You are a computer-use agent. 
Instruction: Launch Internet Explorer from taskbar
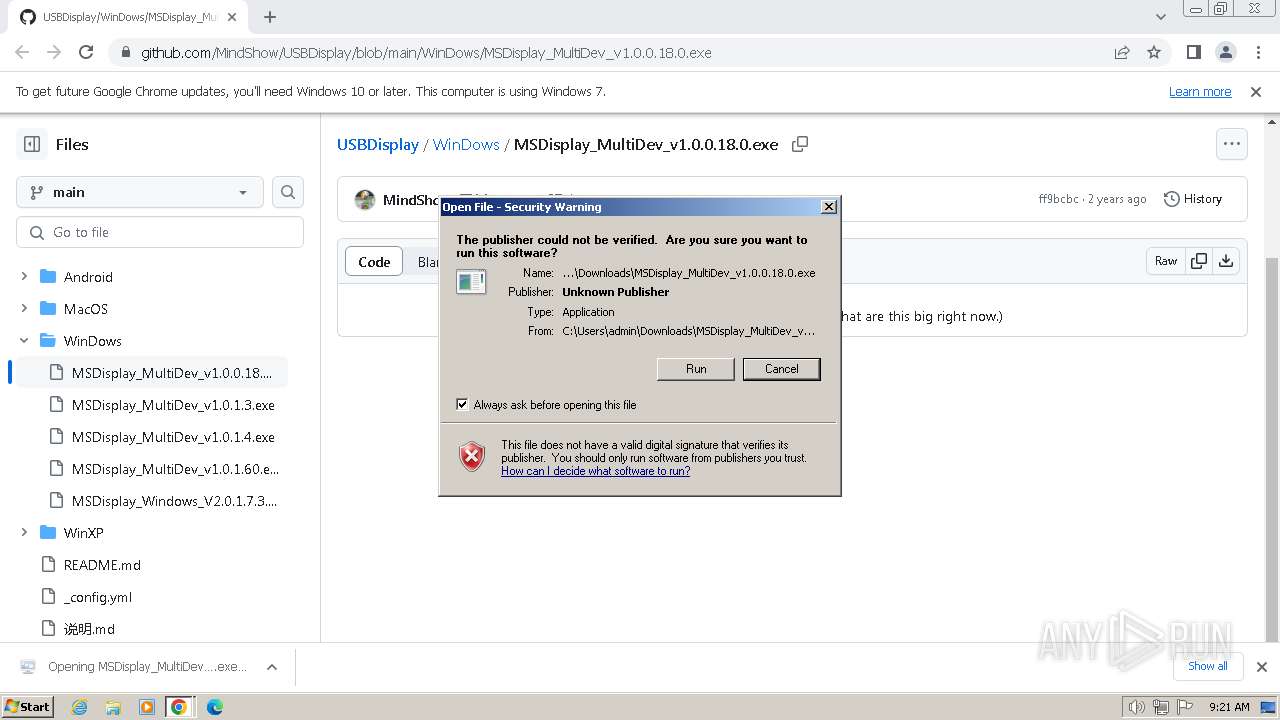tap(80, 707)
